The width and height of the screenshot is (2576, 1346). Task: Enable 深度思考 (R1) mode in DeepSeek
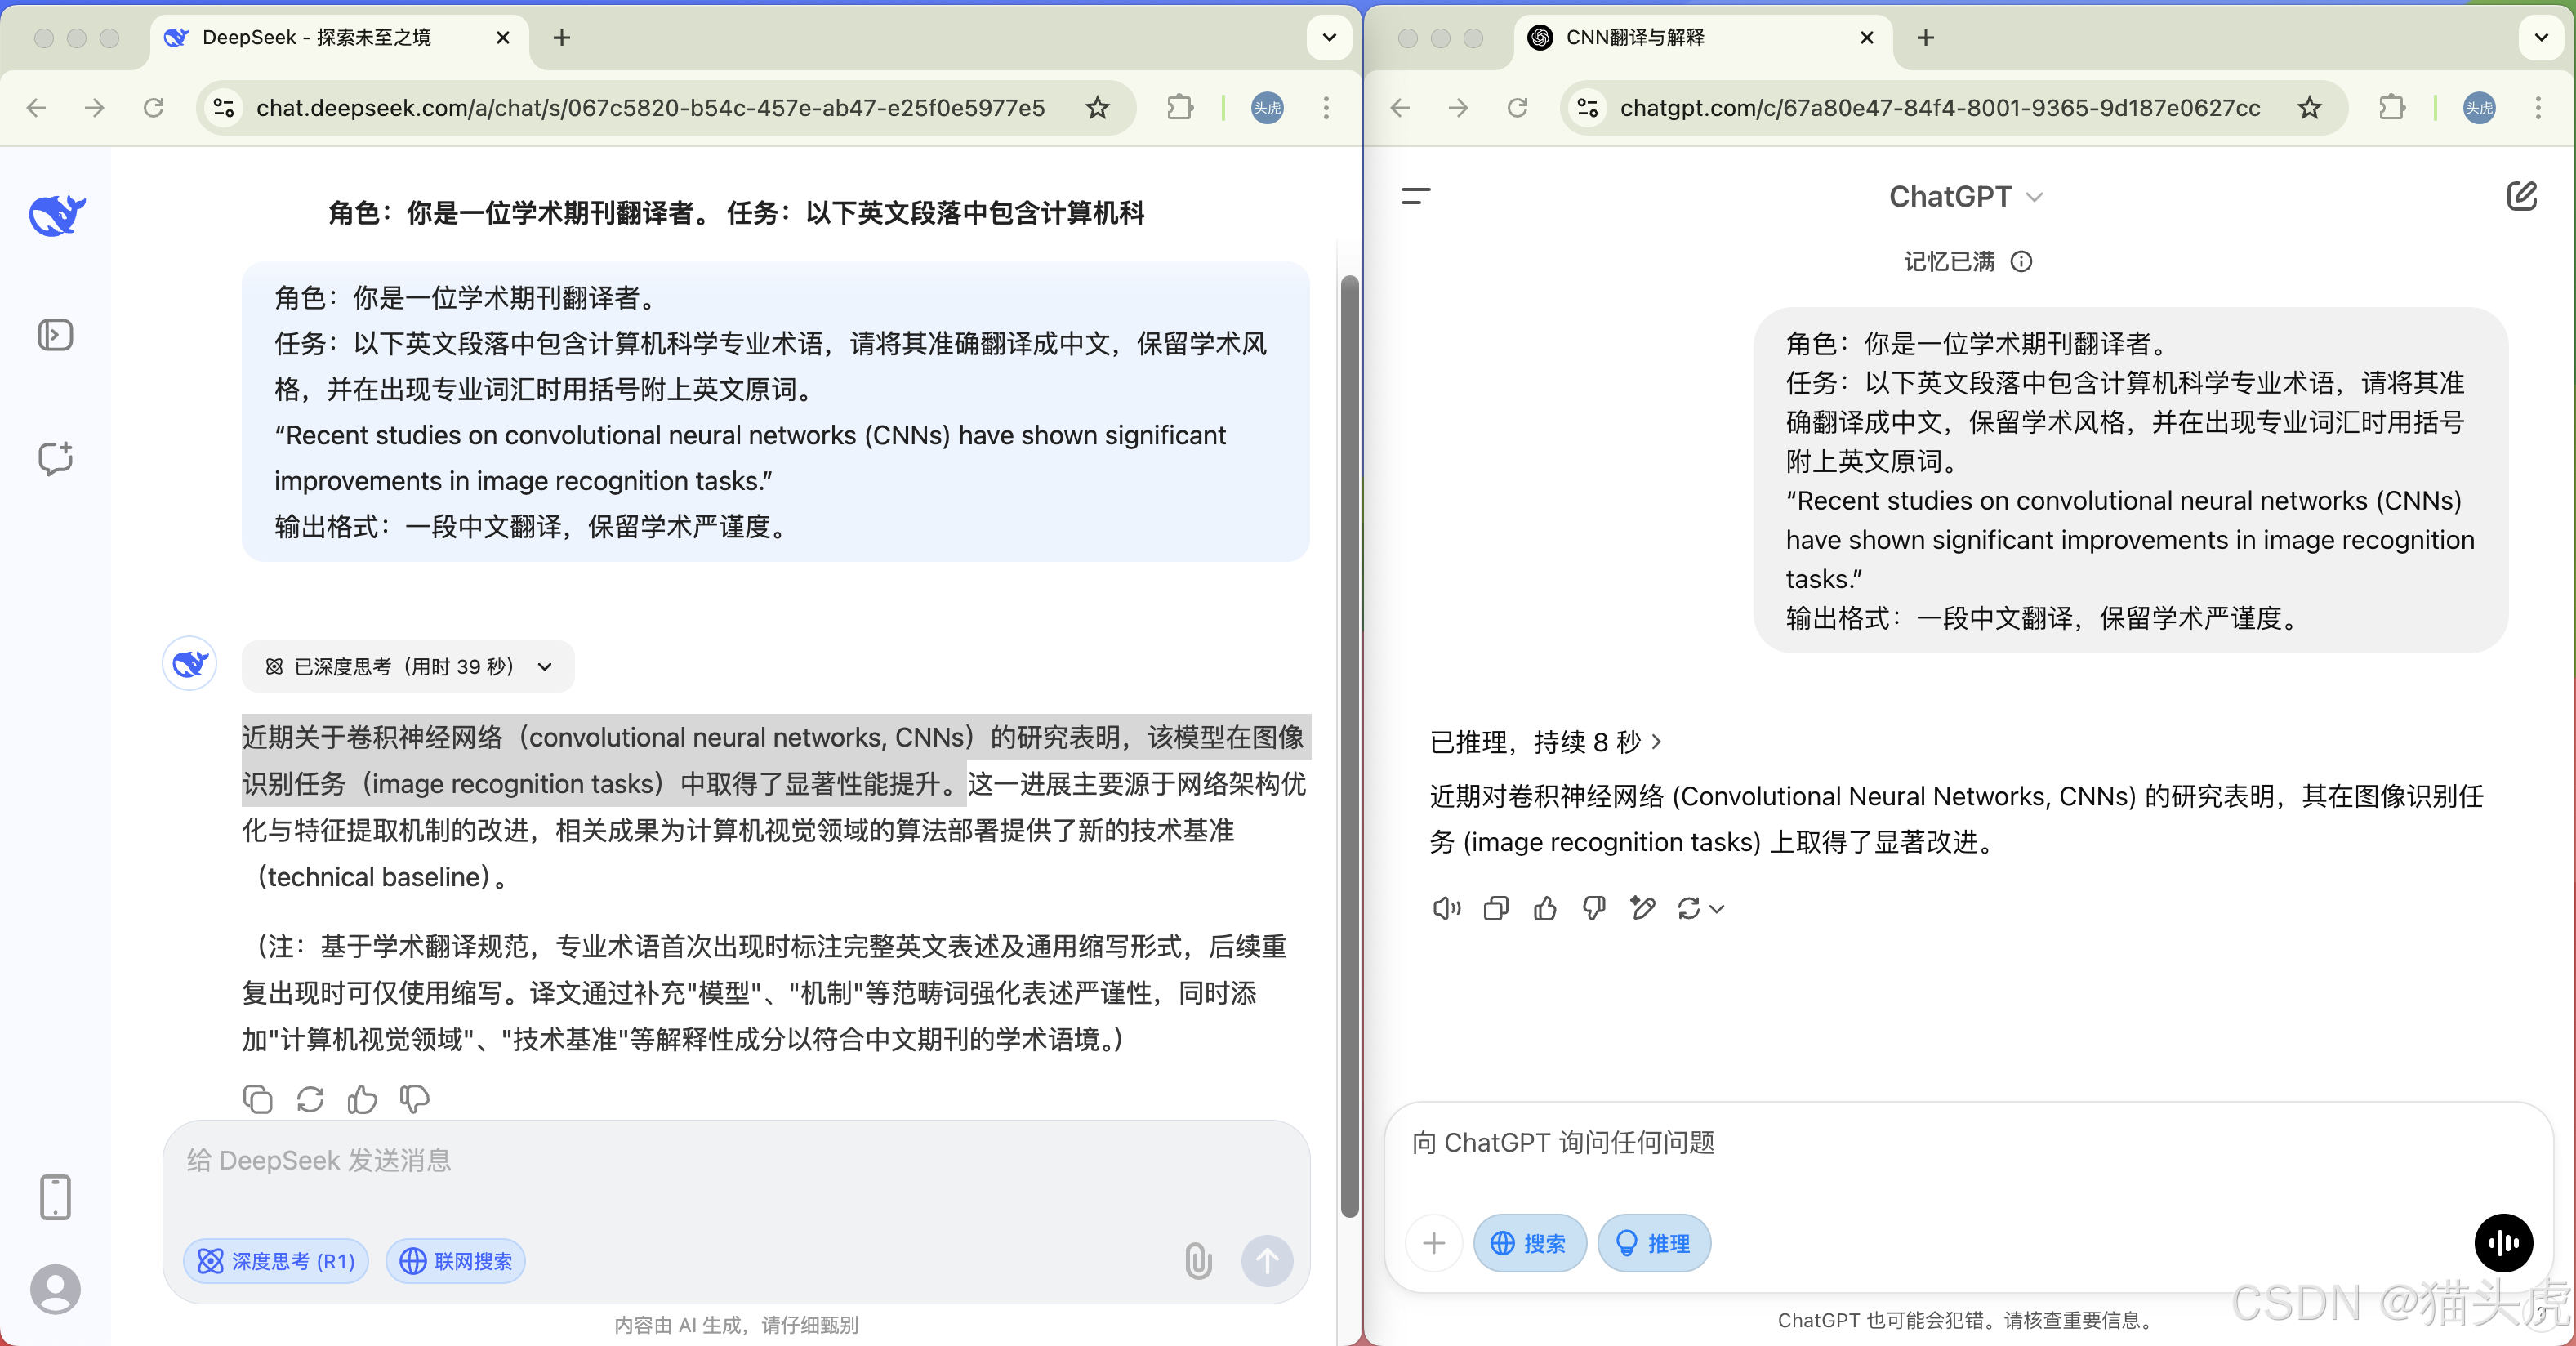click(x=276, y=1261)
